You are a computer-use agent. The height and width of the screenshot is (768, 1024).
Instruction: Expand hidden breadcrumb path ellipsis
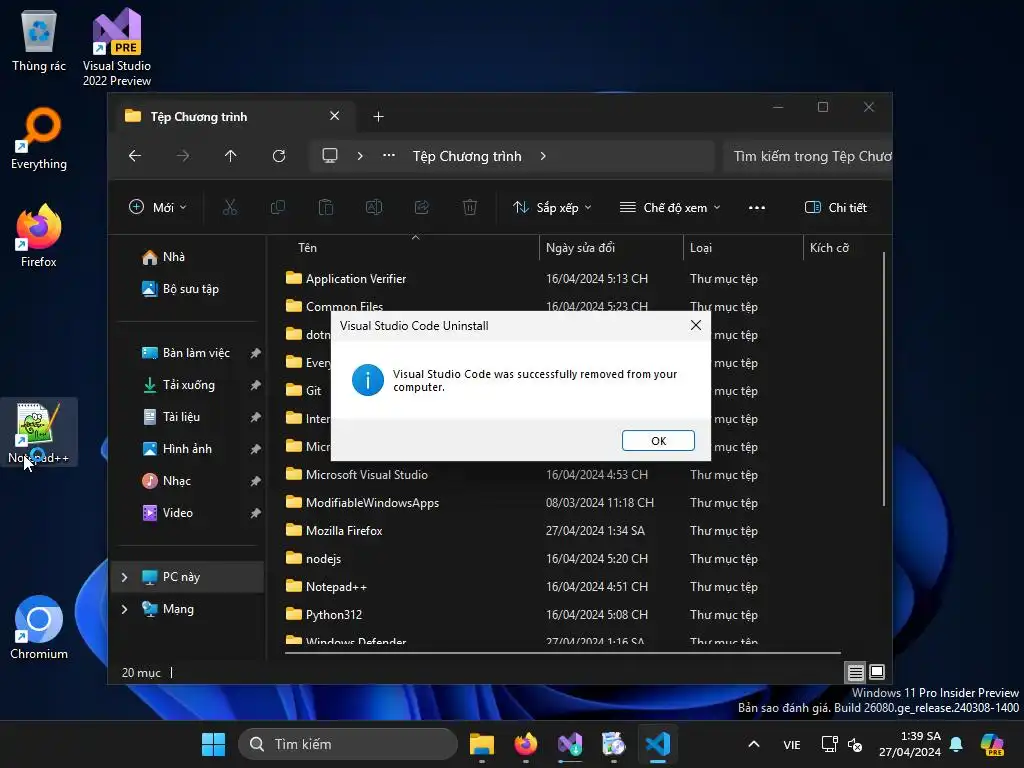[389, 156]
